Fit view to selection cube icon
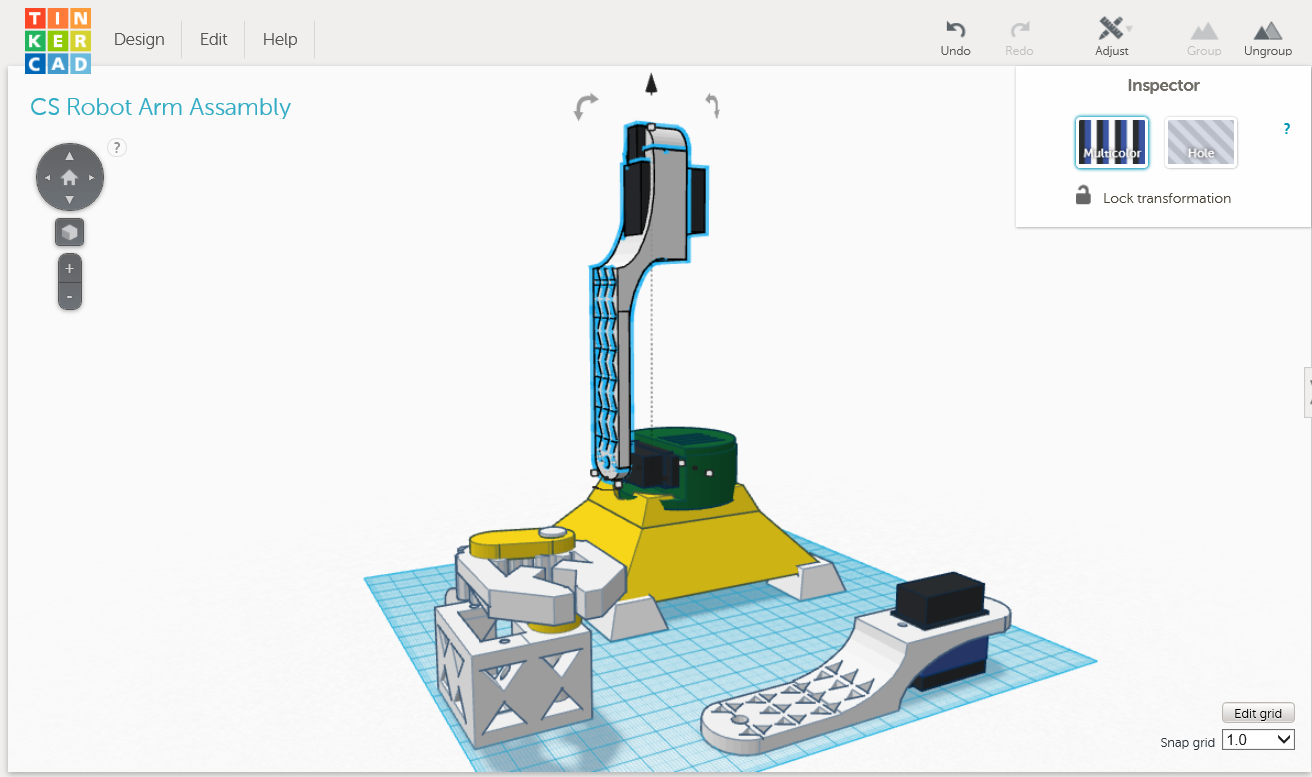The image size is (1312, 777). 69,233
